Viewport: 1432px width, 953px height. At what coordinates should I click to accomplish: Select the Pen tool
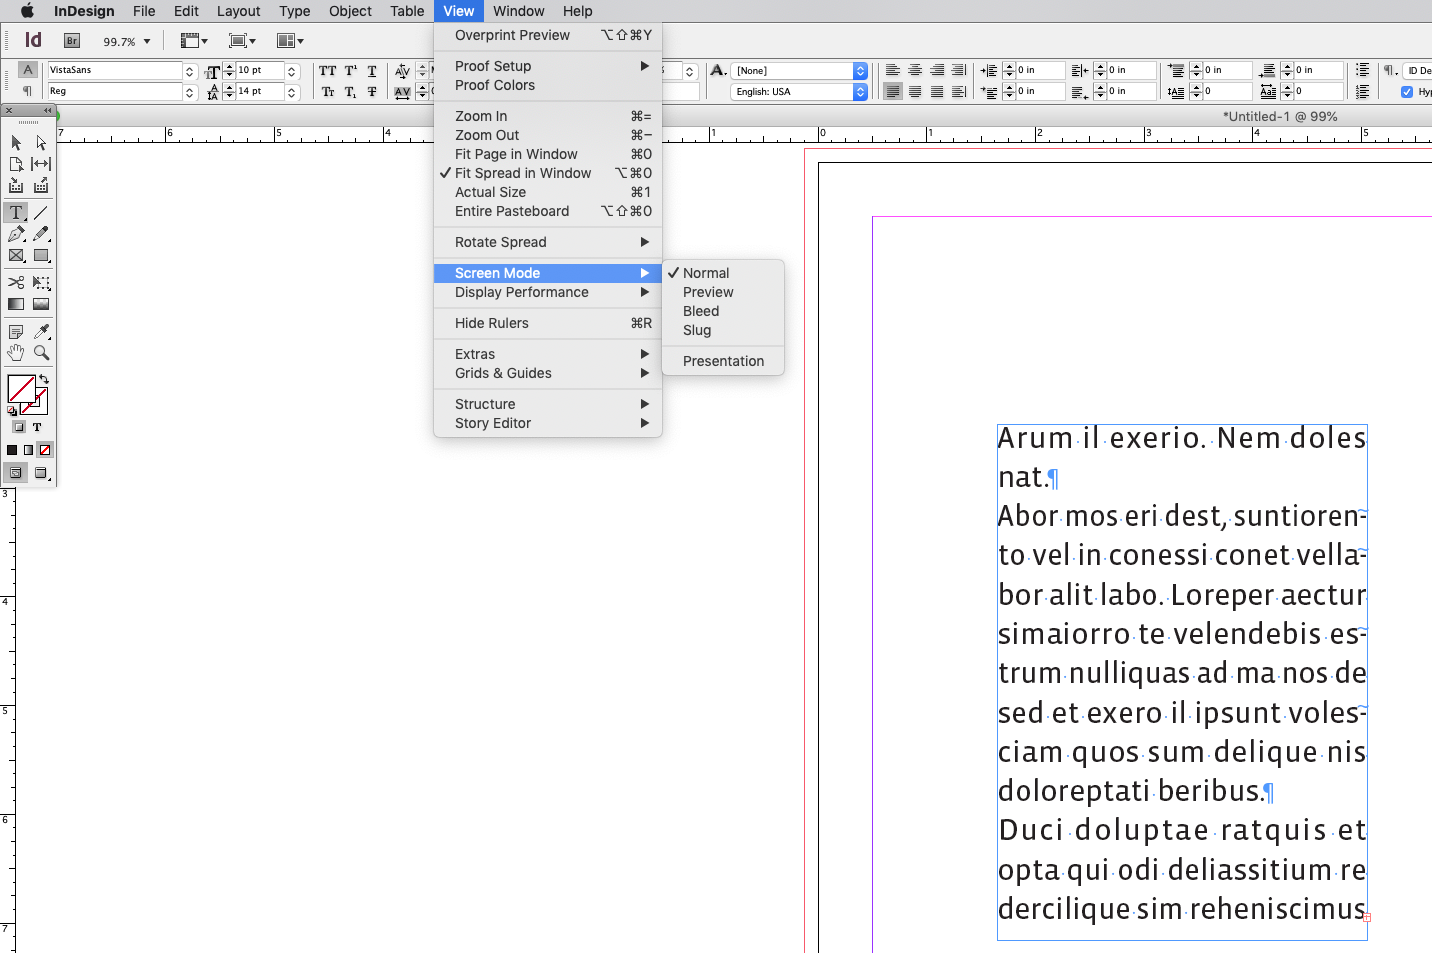point(16,234)
